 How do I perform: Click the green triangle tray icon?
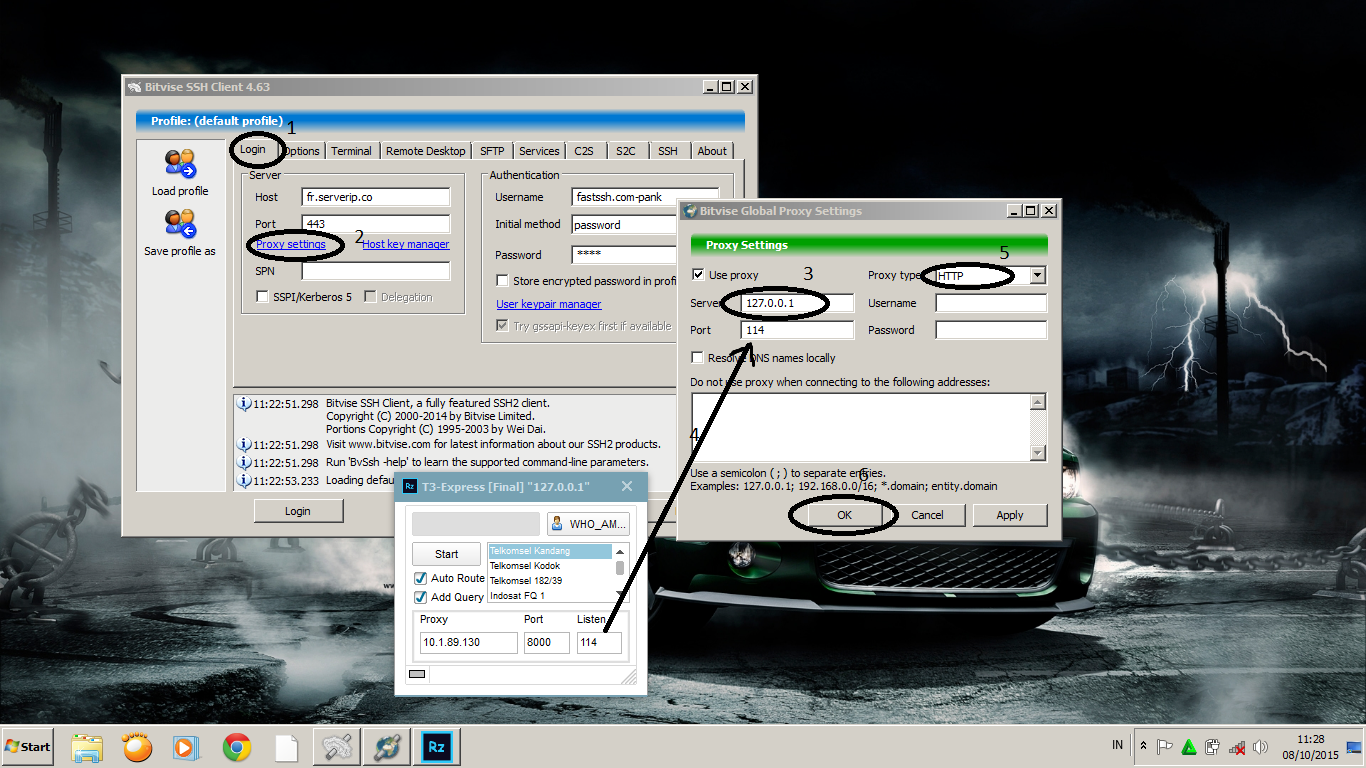1189,746
